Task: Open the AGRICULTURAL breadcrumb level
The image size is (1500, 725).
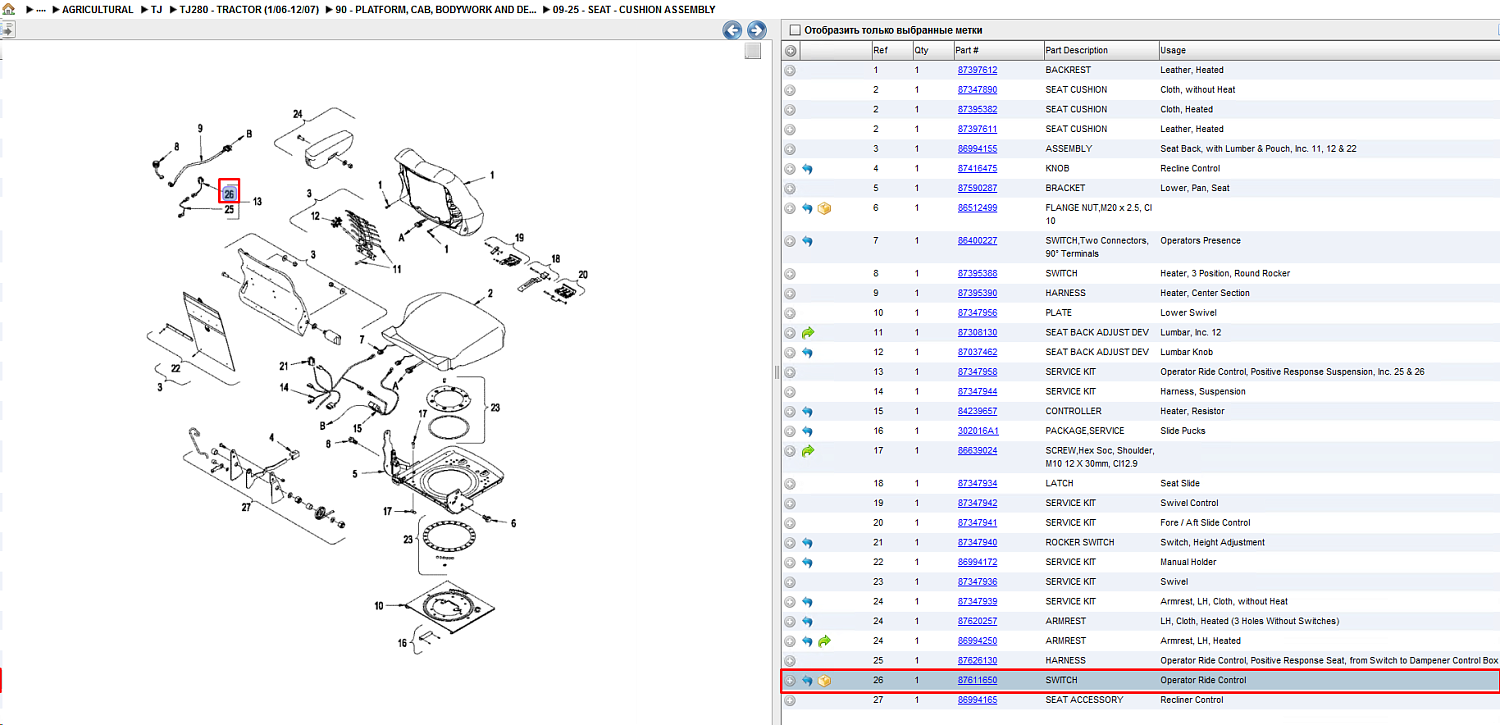Action: pyautogui.click(x=97, y=9)
